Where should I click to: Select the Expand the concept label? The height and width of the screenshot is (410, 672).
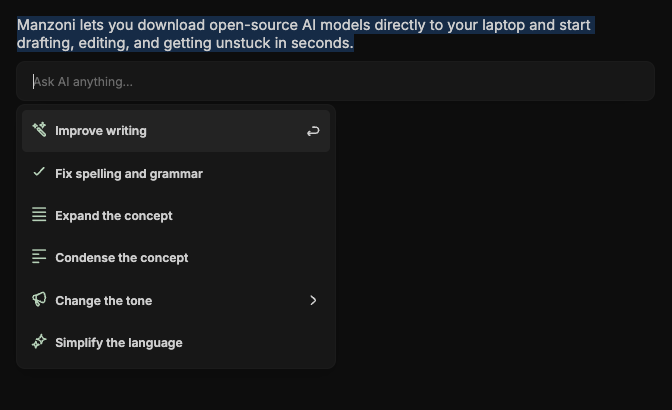(x=114, y=216)
